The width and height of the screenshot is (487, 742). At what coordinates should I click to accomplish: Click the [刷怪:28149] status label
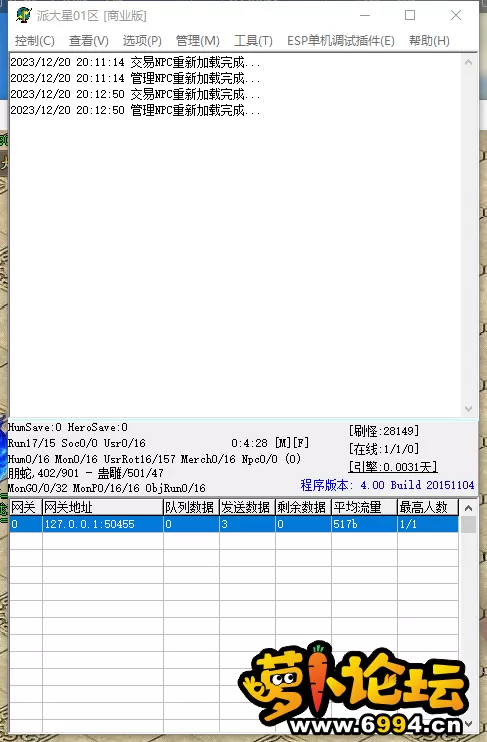point(384,431)
